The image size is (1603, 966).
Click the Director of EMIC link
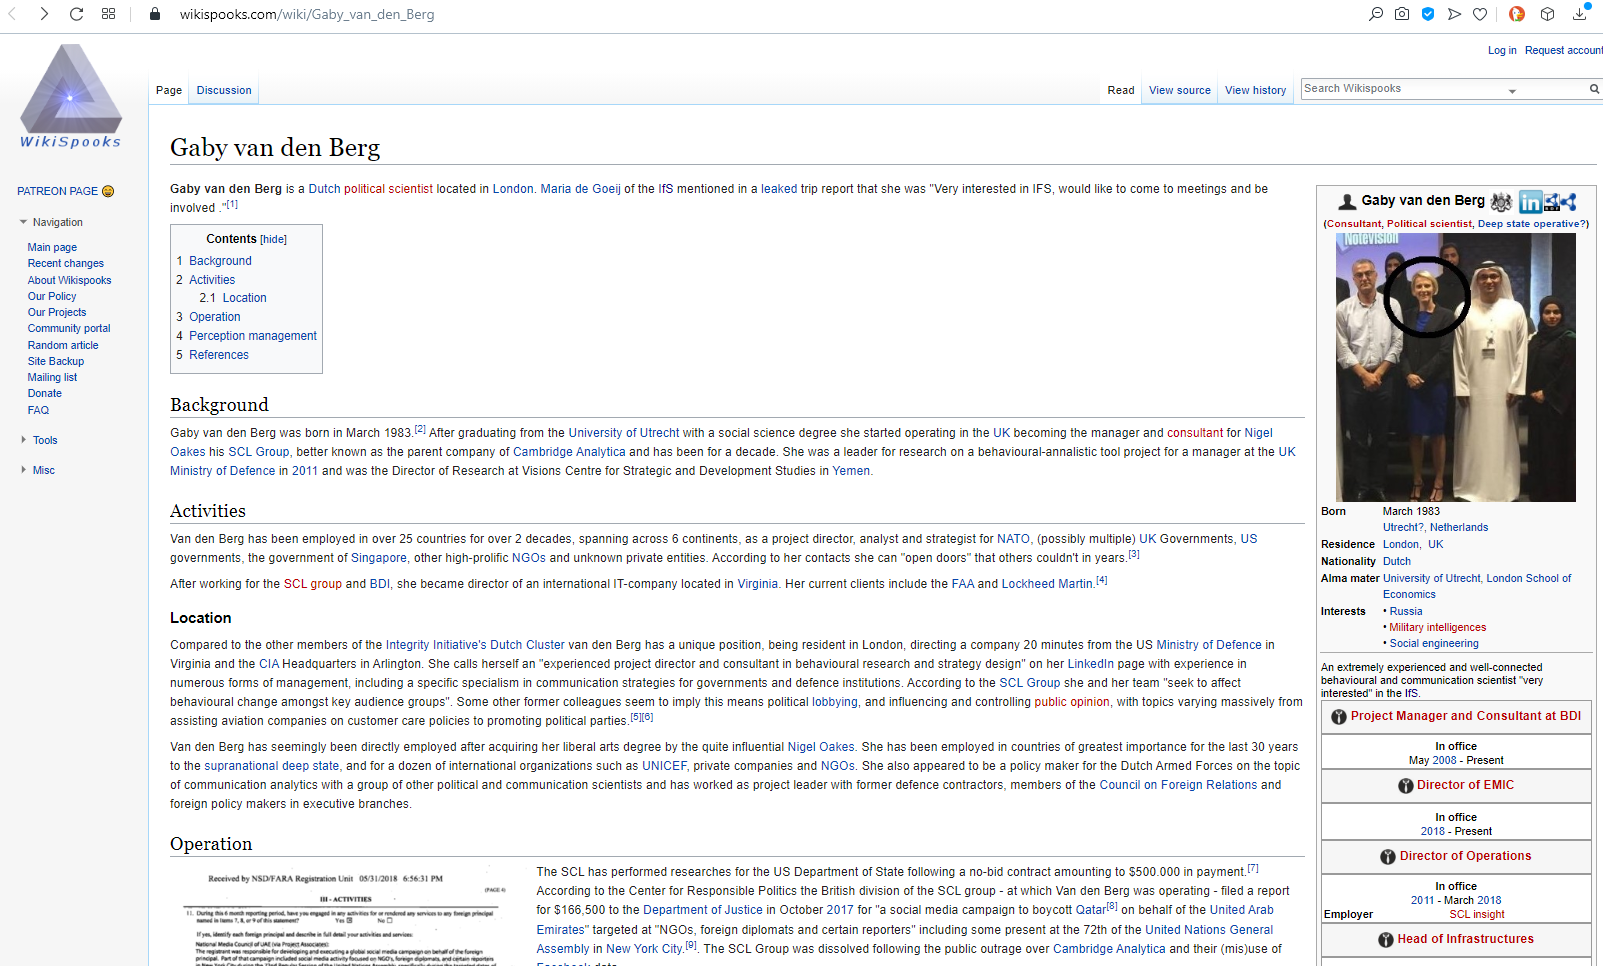coord(1465,785)
